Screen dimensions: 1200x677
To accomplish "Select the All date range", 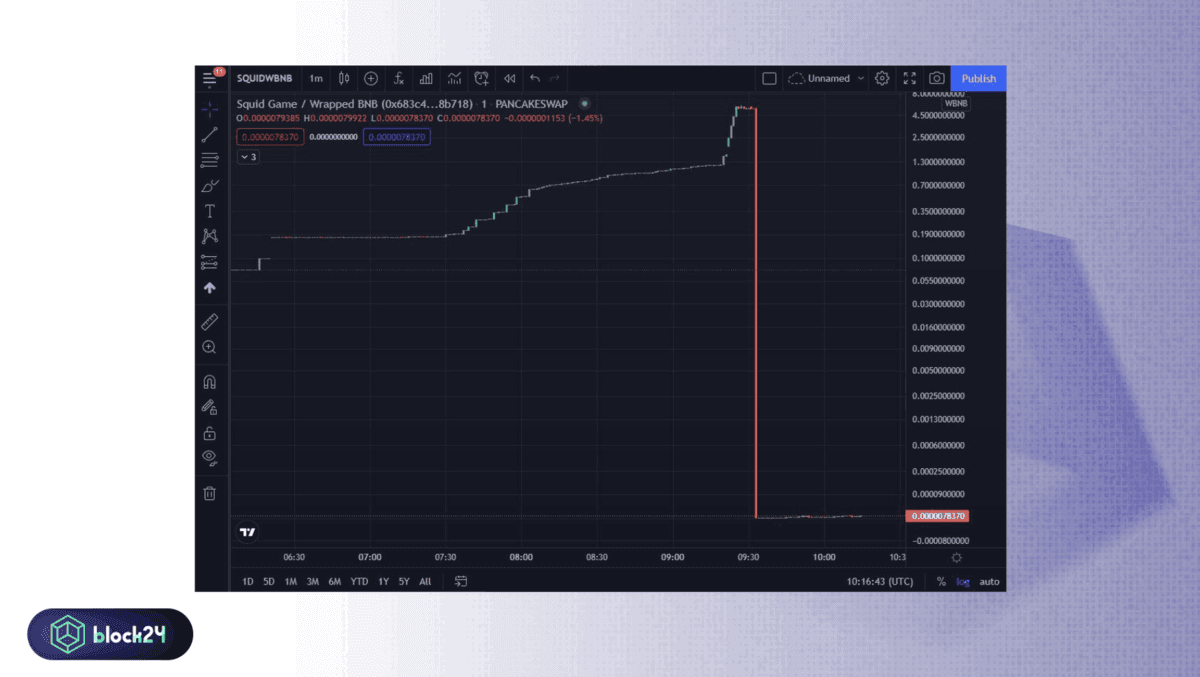I will click(425, 581).
